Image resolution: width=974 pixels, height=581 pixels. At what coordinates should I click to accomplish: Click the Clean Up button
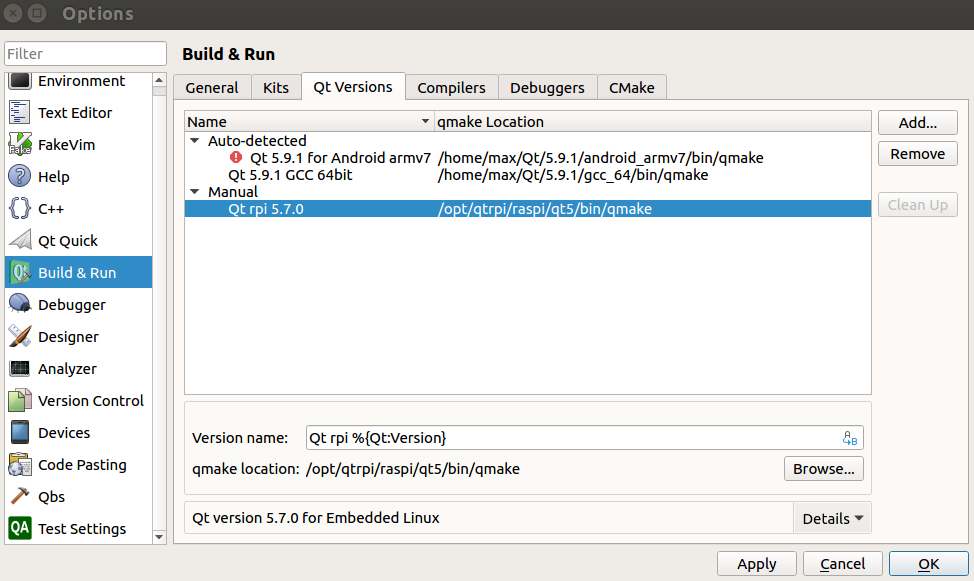[x=917, y=204]
